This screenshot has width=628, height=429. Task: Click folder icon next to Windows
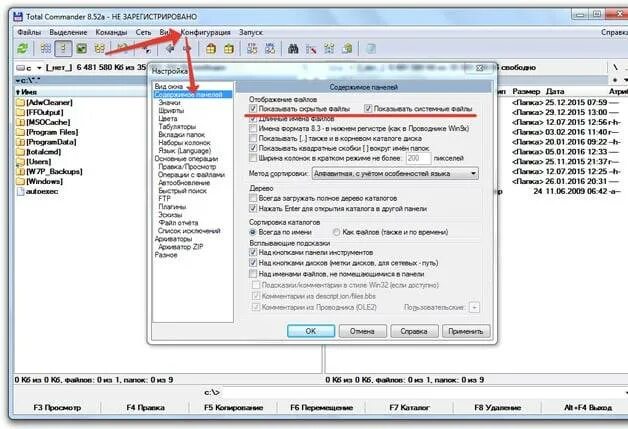click(20, 181)
